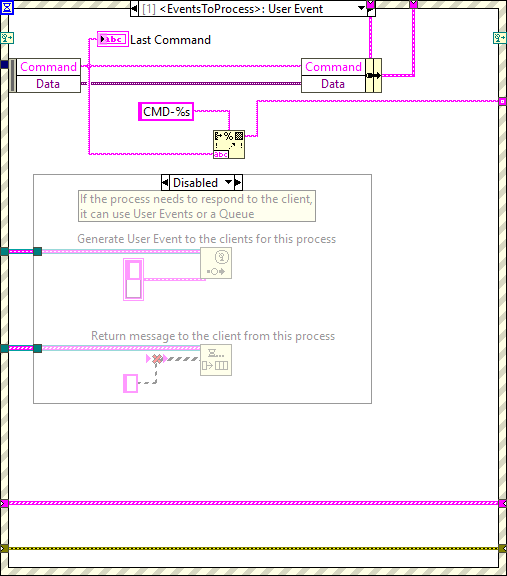Click the small pink constant below the type cast
This screenshot has height=576, width=507.
tap(130, 384)
